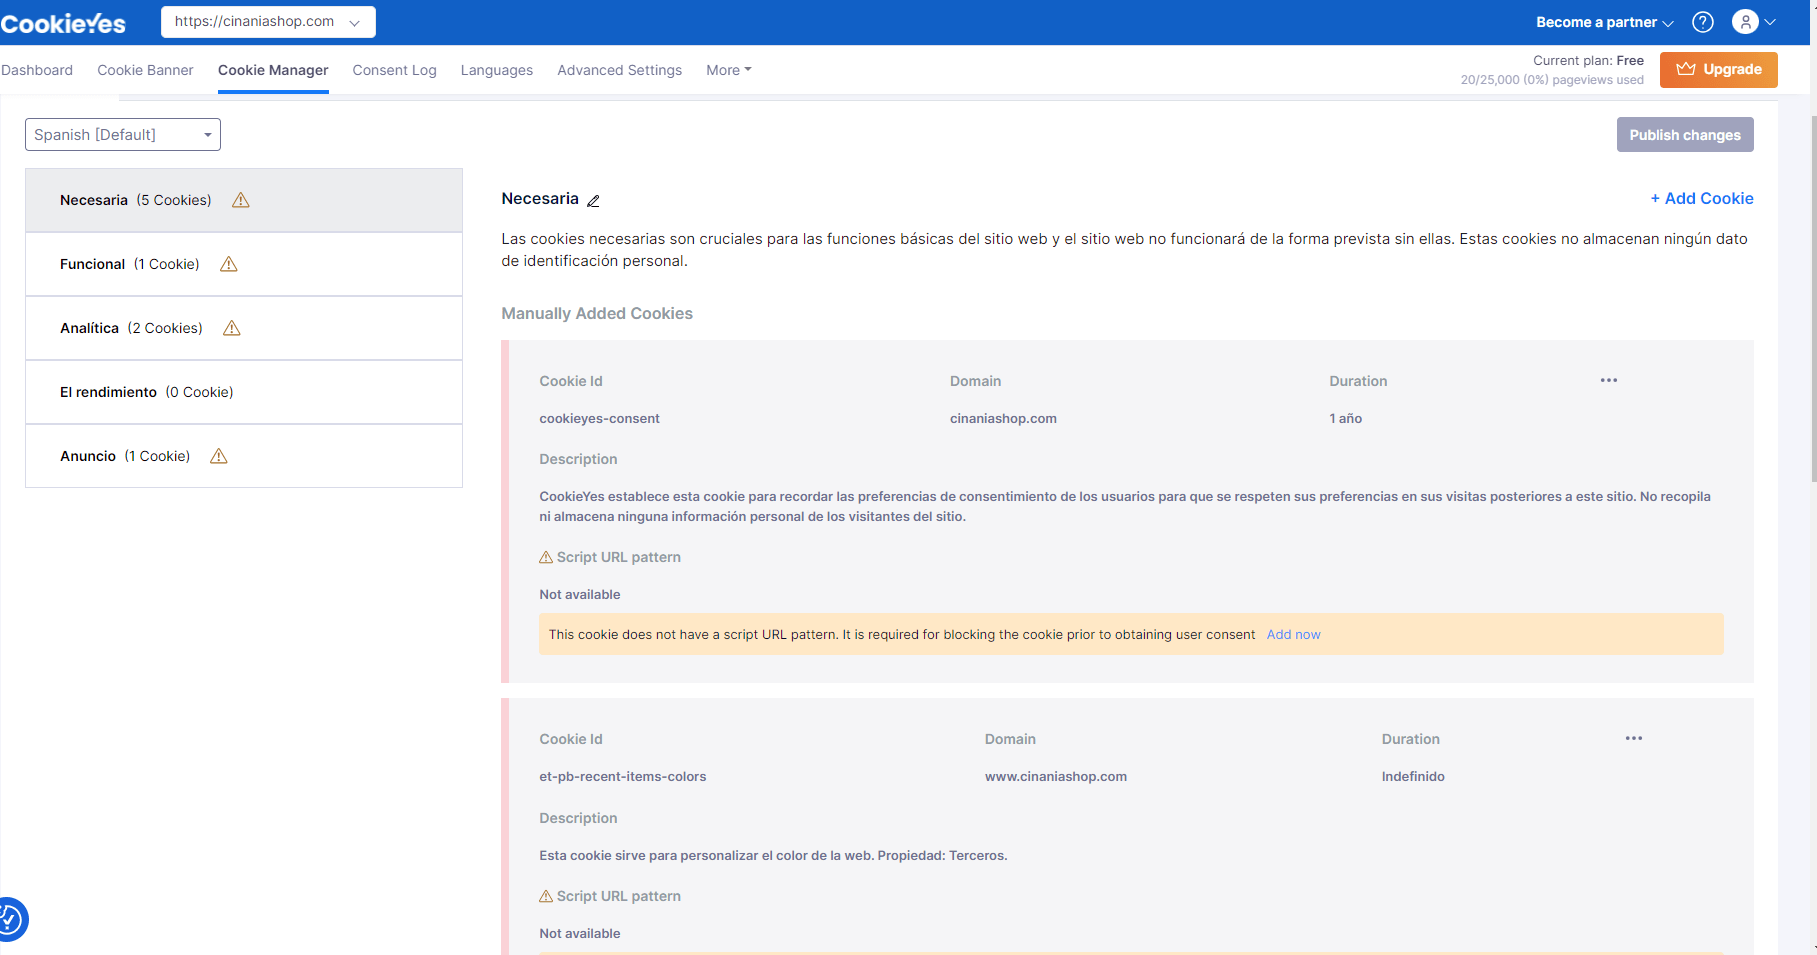Click the 1 año duration value
The image size is (1817, 955).
pos(1345,418)
